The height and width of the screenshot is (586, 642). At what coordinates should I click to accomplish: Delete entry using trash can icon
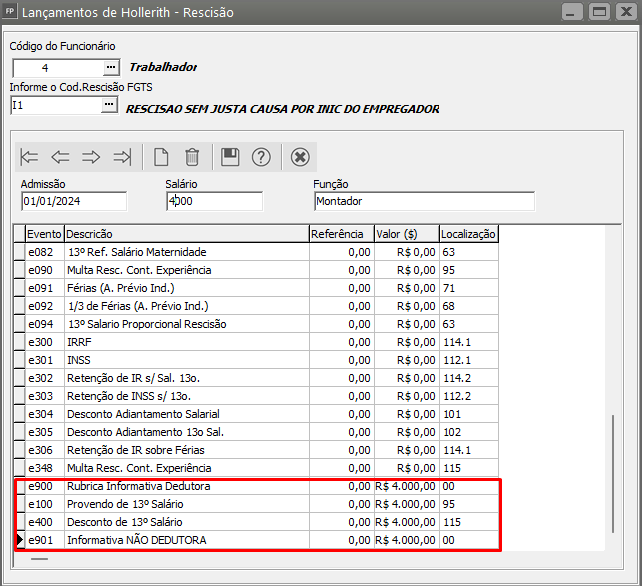click(x=192, y=157)
